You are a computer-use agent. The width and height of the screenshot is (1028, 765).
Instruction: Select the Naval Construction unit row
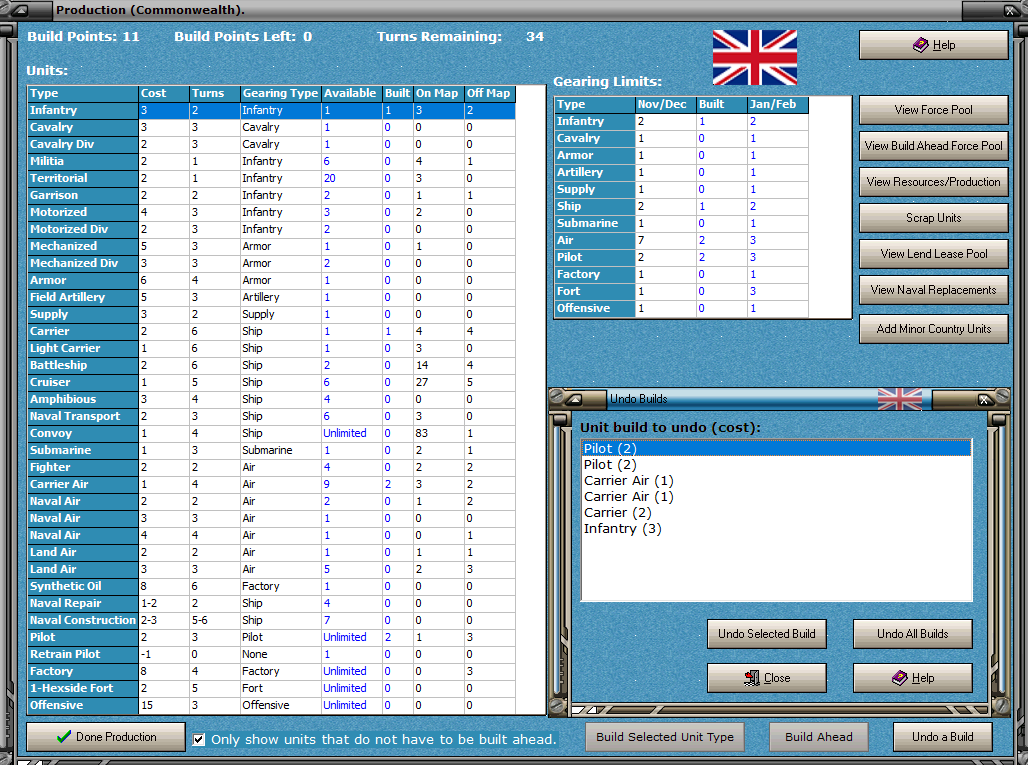[x=271, y=620]
